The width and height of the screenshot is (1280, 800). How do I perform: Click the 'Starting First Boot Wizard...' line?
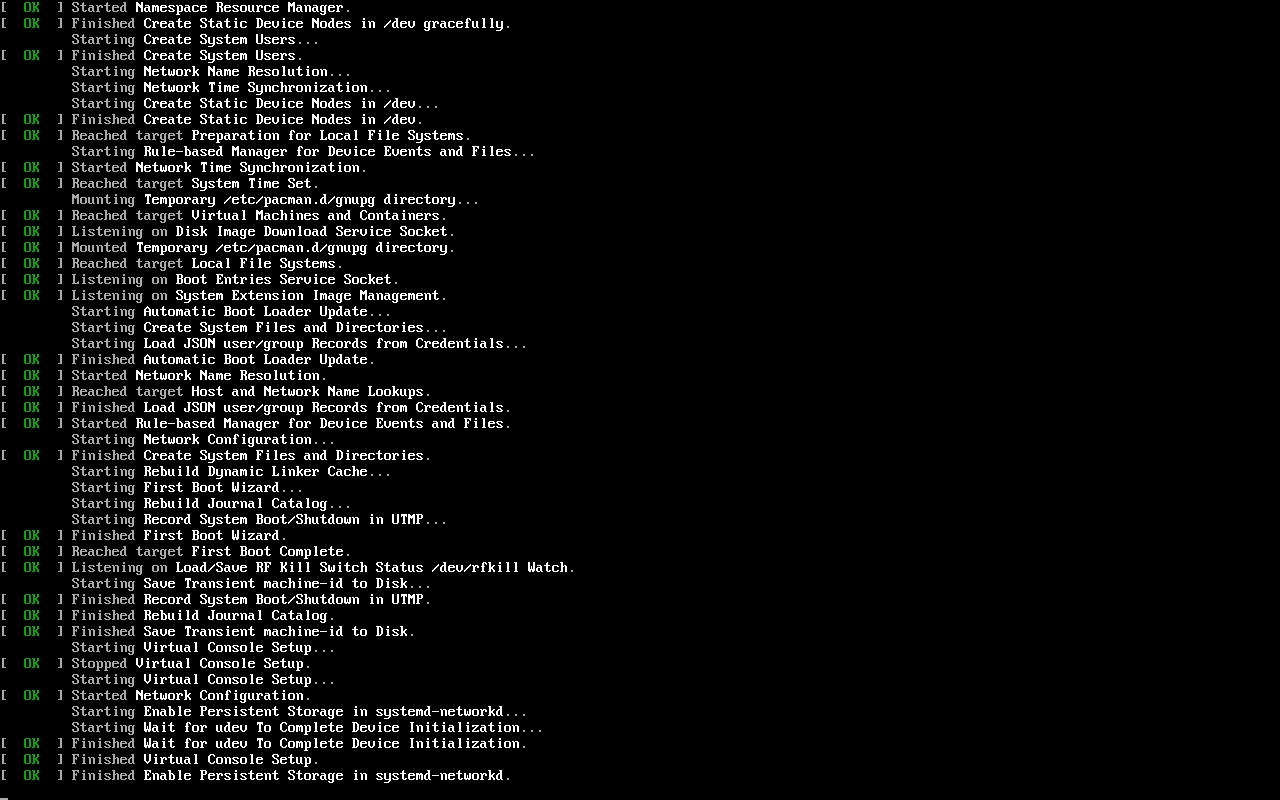coord(187,487)
